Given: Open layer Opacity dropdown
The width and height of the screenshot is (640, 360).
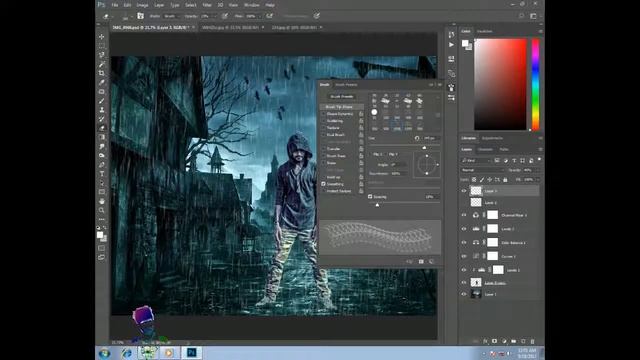Looking at the screenshot, I should tap(538, 170).
